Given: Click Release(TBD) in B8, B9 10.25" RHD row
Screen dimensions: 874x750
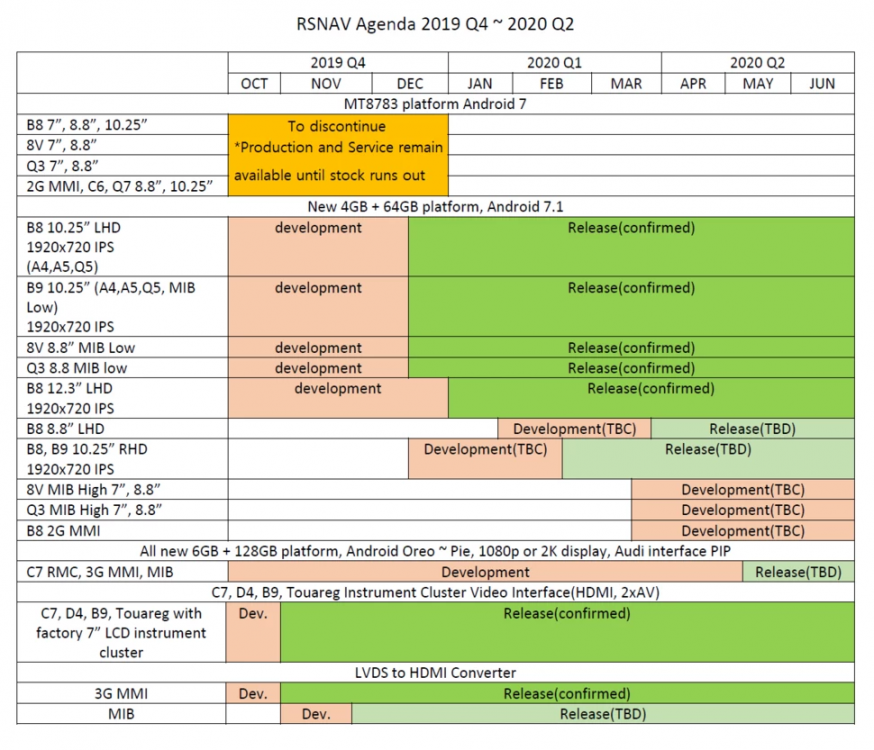Looking at the screenshot, I should click(708, 459).
